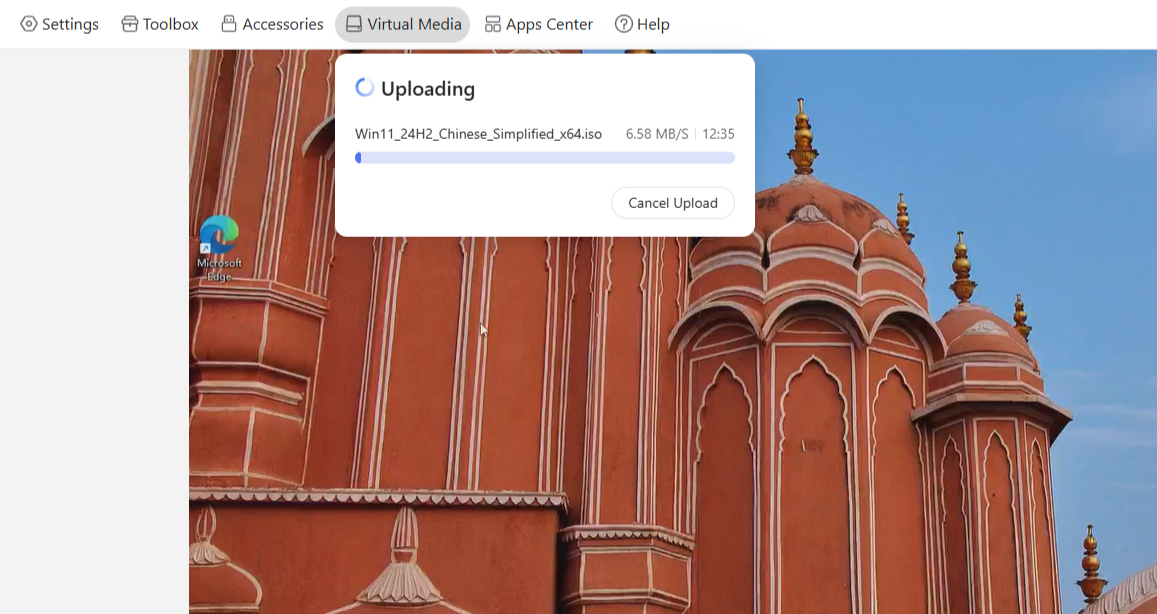Image resolution: width=1157 pixels, height=614 pixels.
Task: Open the Virtual Media menu label
Action: pyautogui.click(x=414, y=24)
